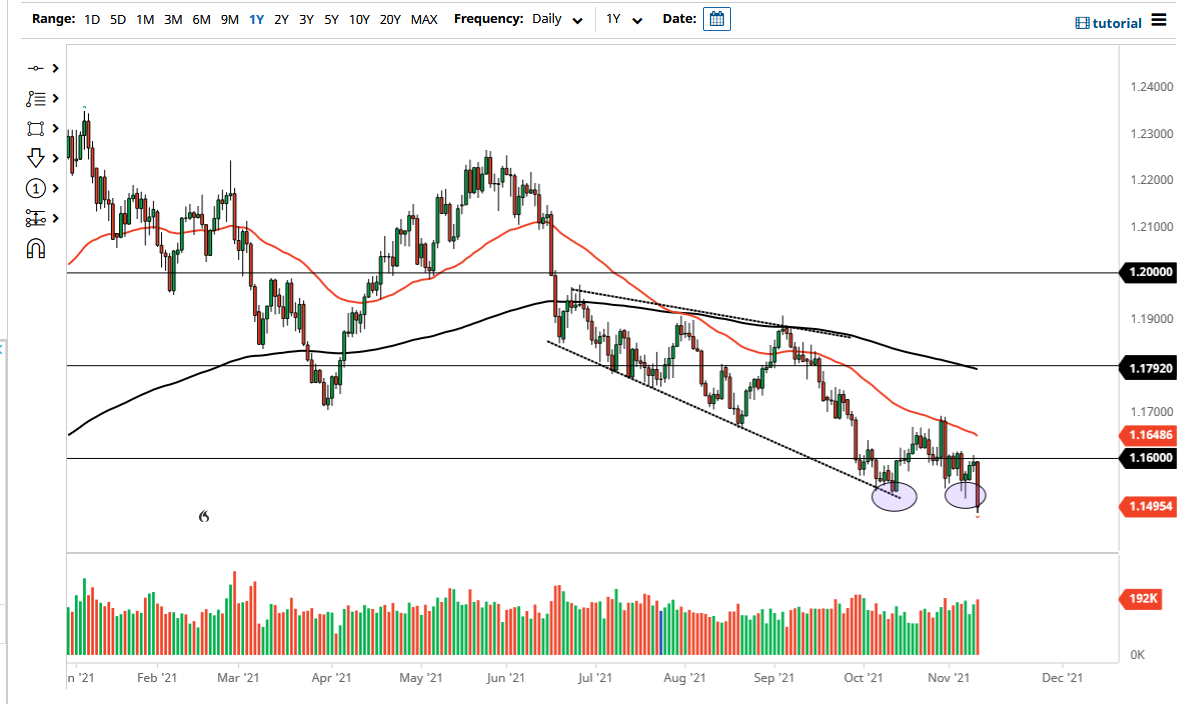Select the circled number one annotation tool
Screen dimensions: 1188x704
[x=36, y=188]
